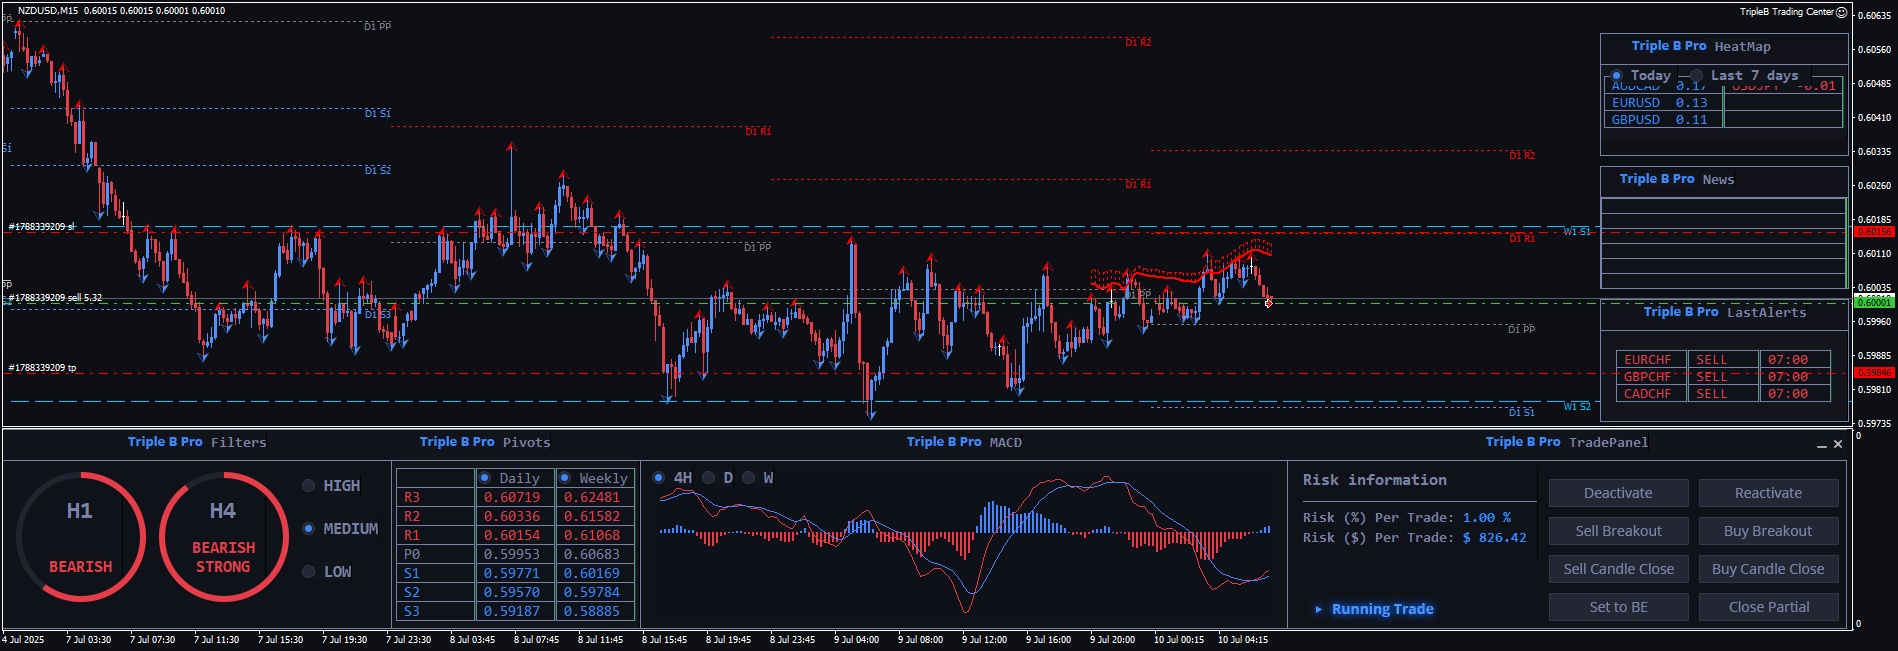Click the Close Partial button
Image resolution: width=1898 pixels, height=651 pixels.
(1768, 607)
